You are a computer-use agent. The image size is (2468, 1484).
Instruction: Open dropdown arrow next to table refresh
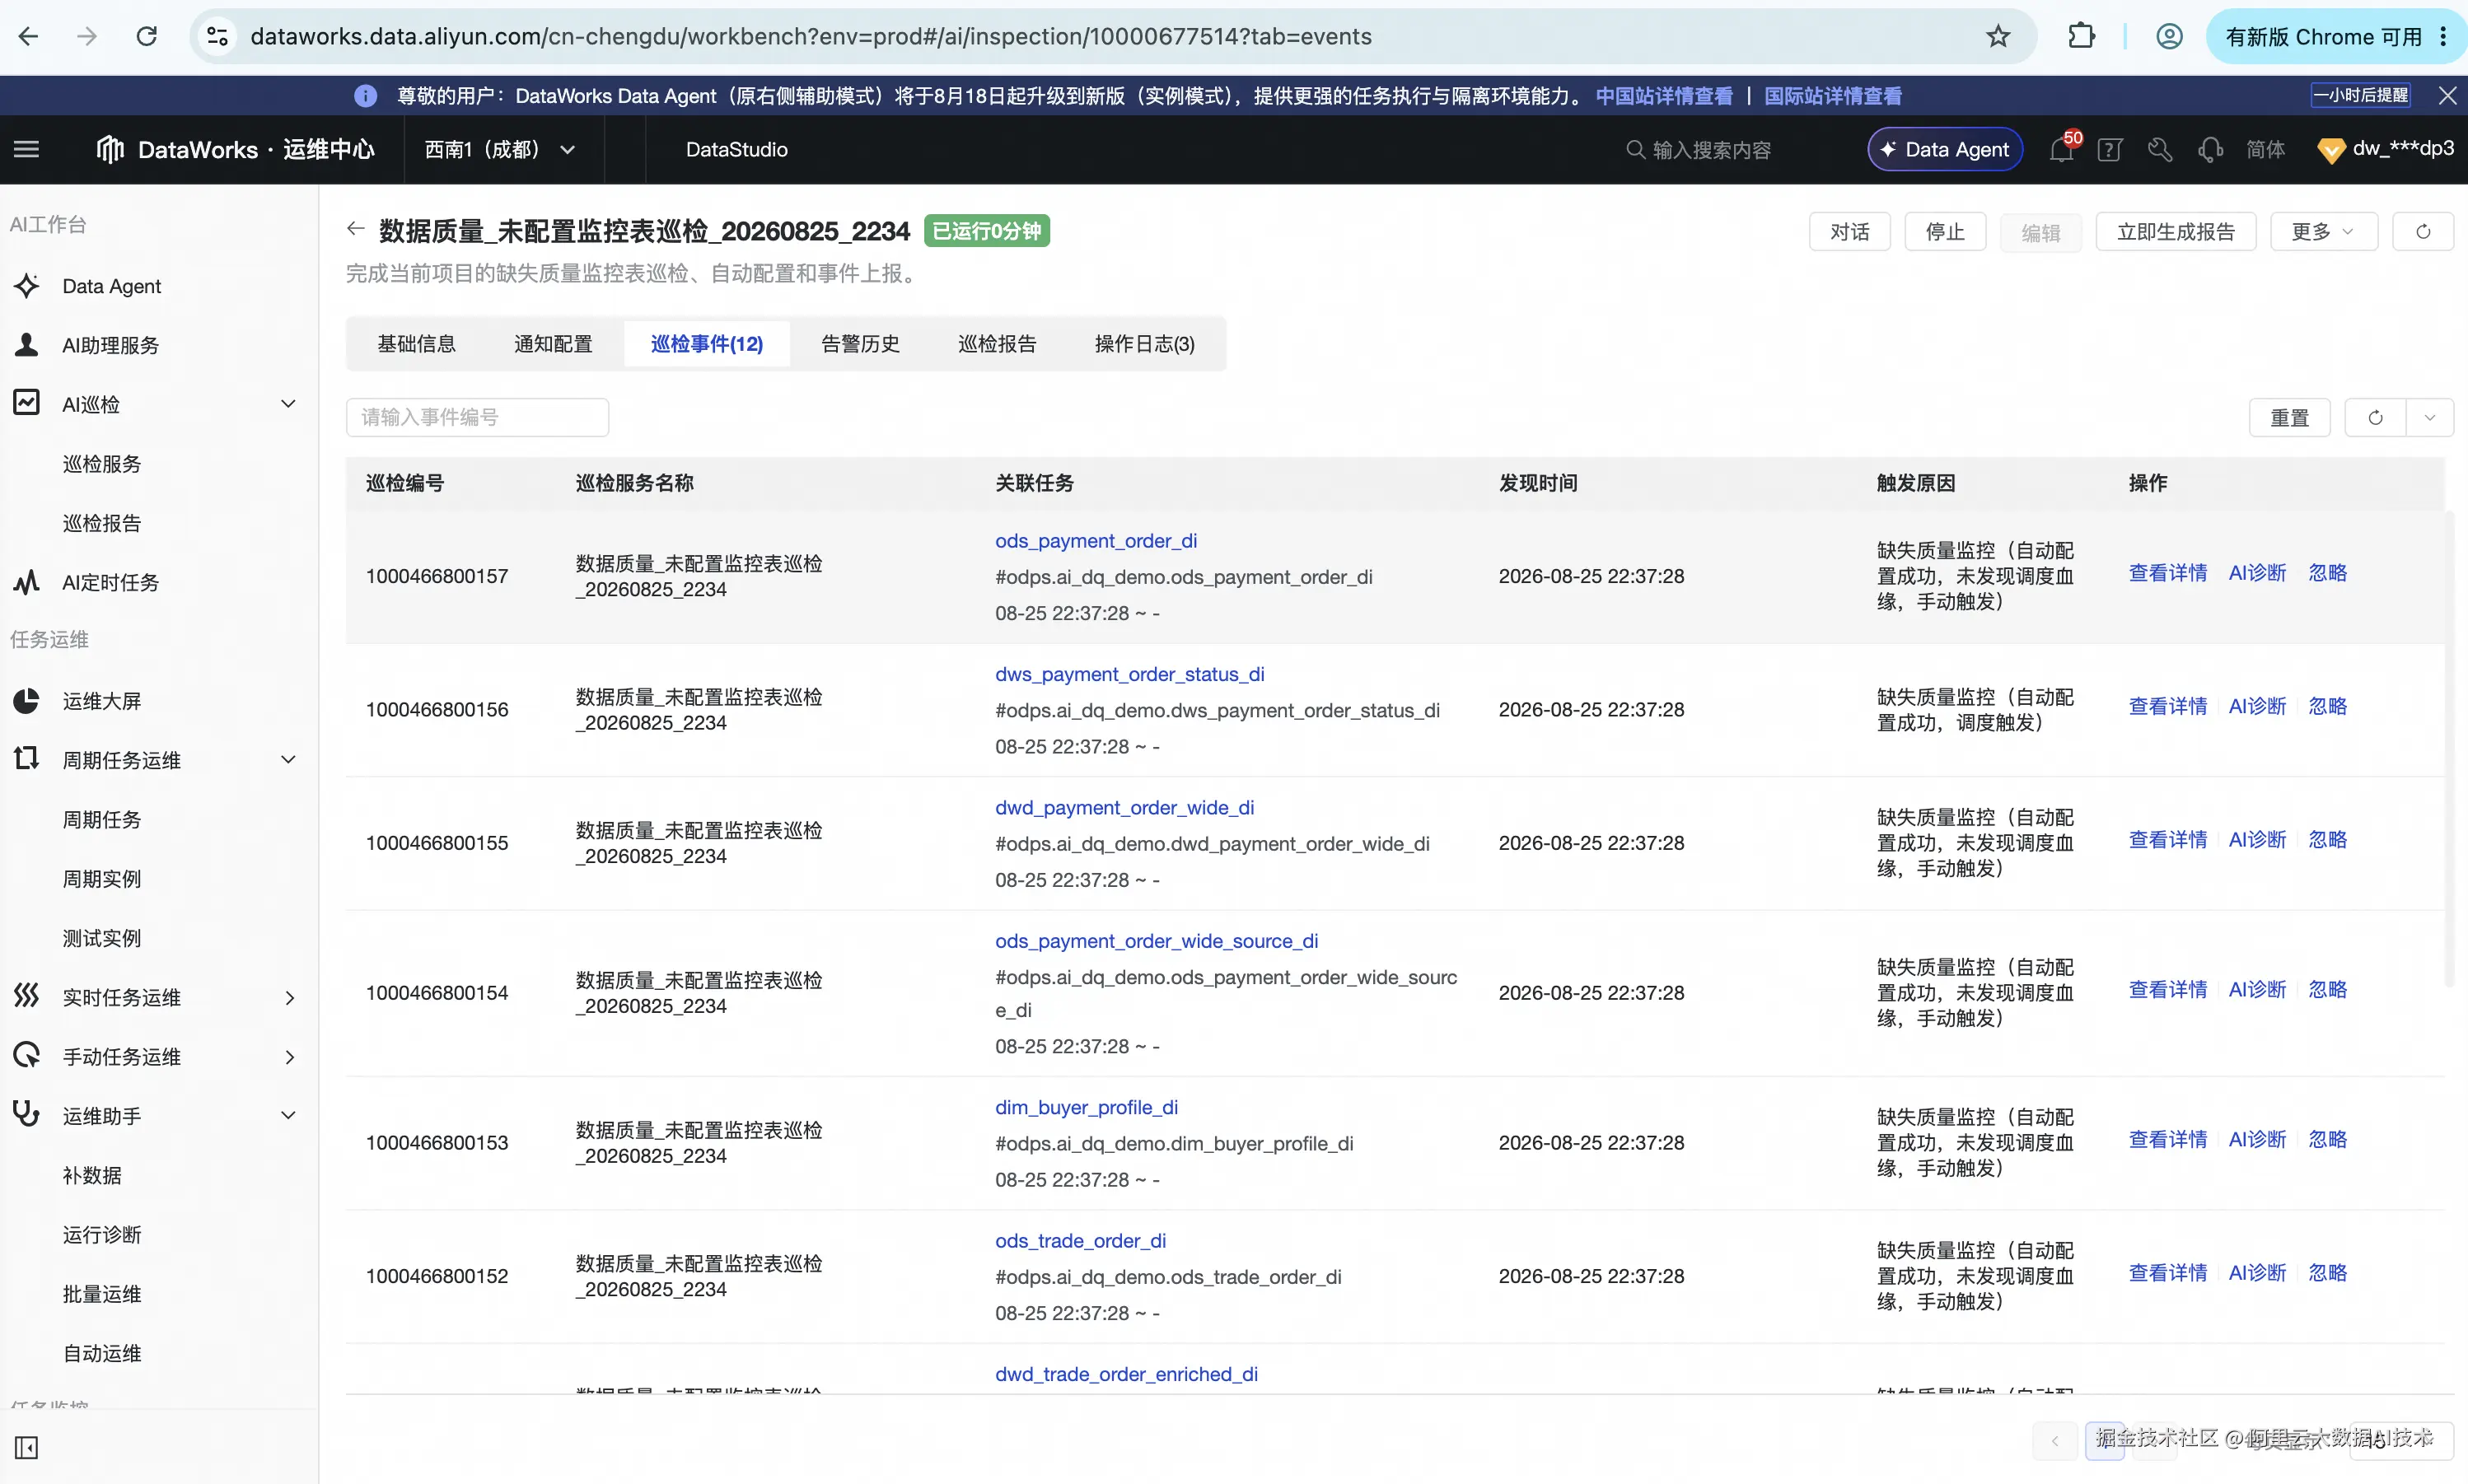[2430, 418]
